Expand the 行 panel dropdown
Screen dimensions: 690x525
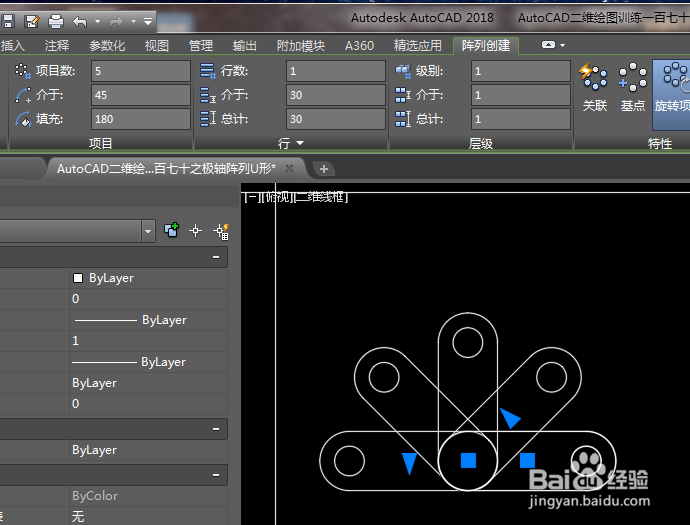[291, 143]
